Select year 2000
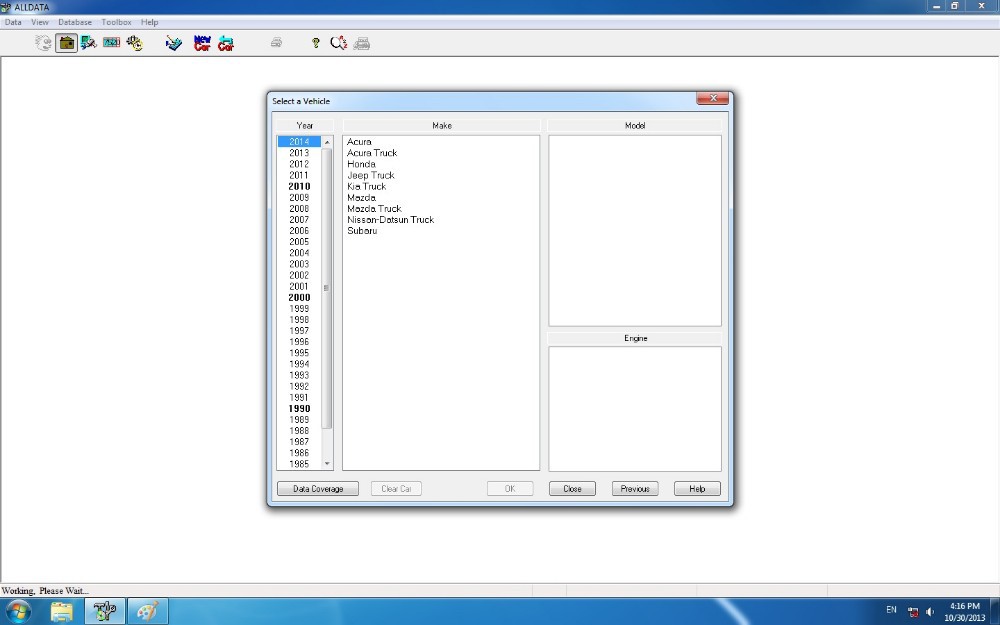This screenshot has width=1000, height=625. click(x=299, y=297)
